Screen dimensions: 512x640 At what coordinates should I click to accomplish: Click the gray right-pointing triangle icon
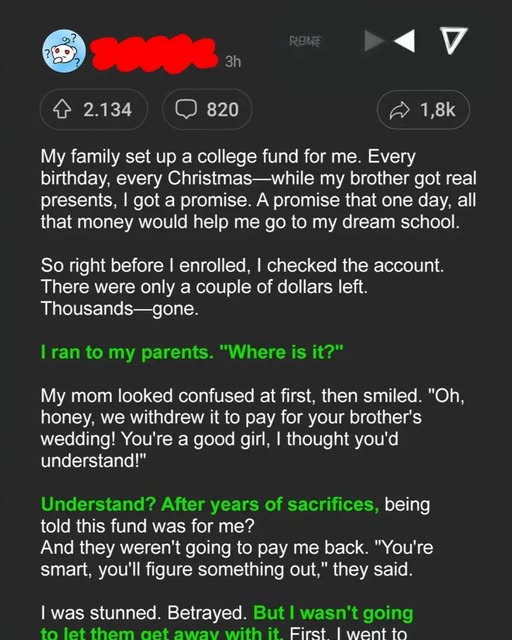(x=374, y=40)
